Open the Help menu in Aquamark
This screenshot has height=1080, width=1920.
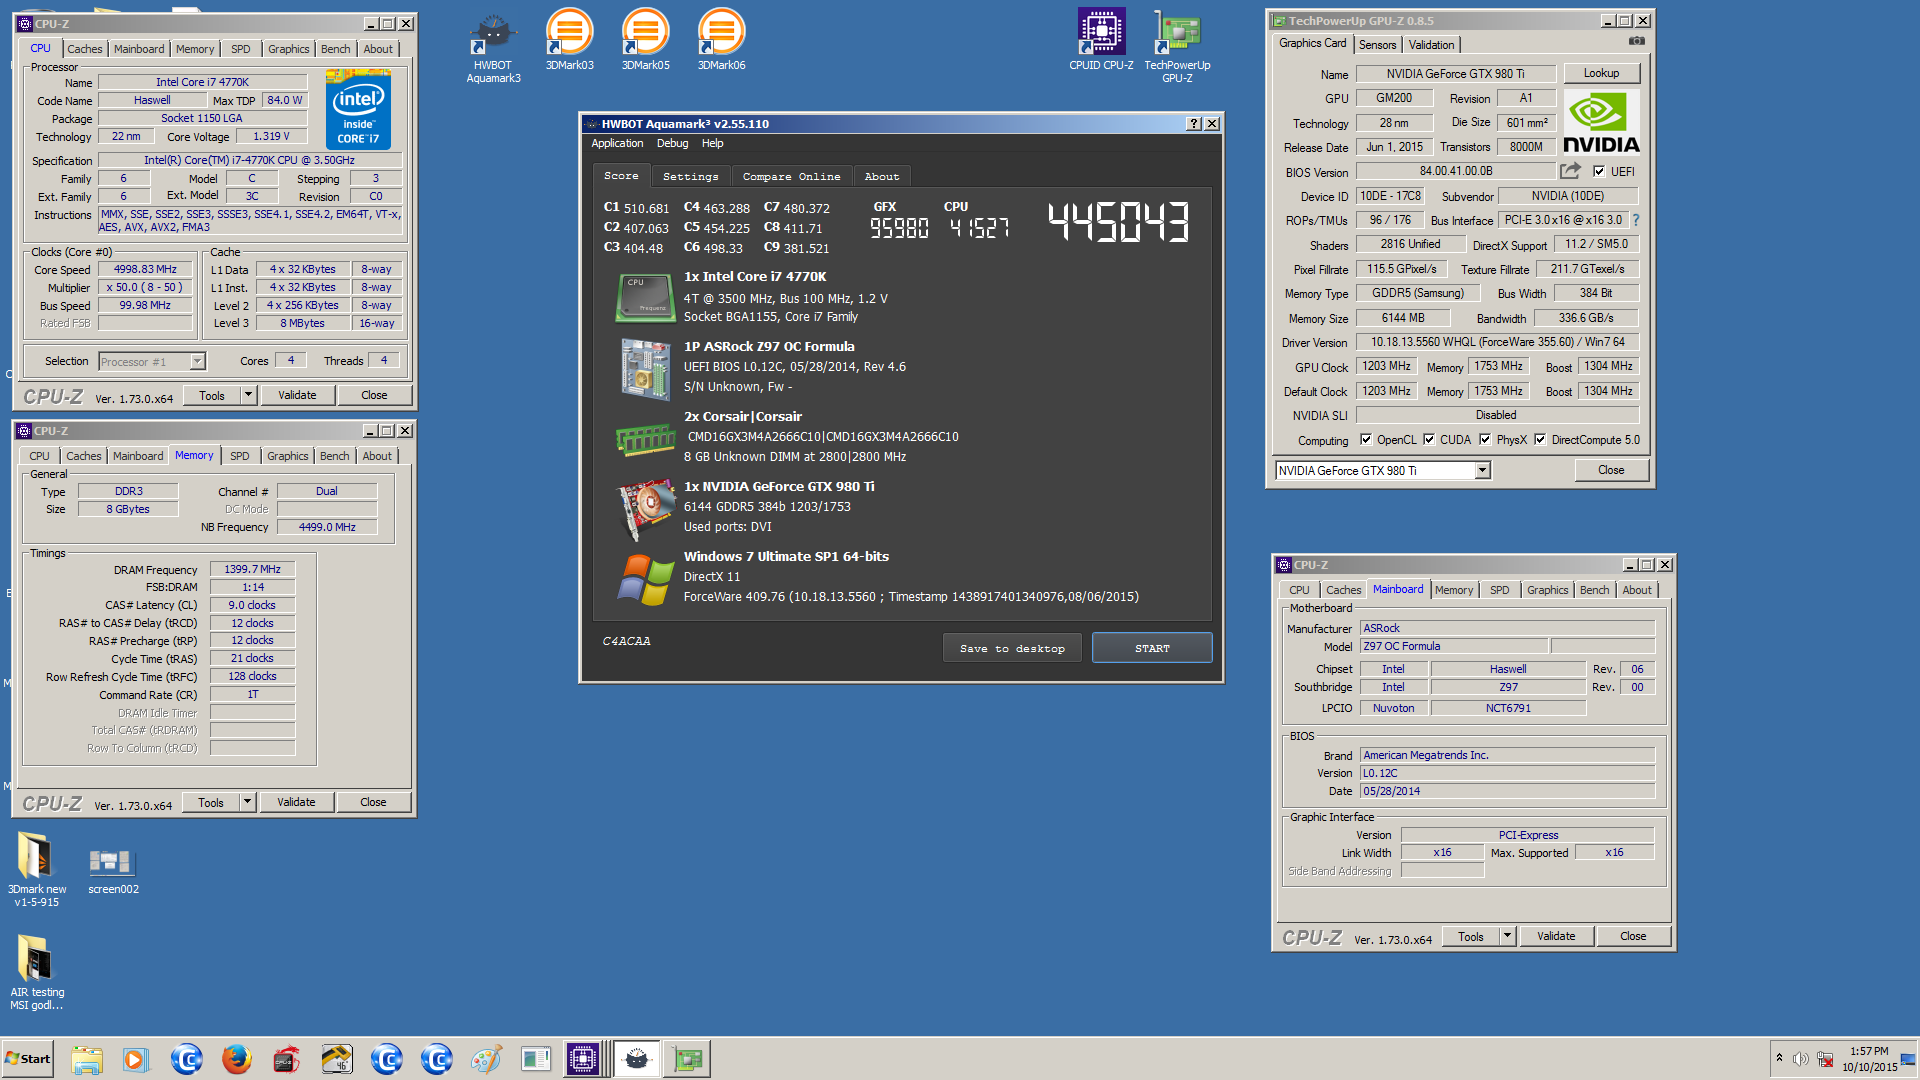(712, 143)
